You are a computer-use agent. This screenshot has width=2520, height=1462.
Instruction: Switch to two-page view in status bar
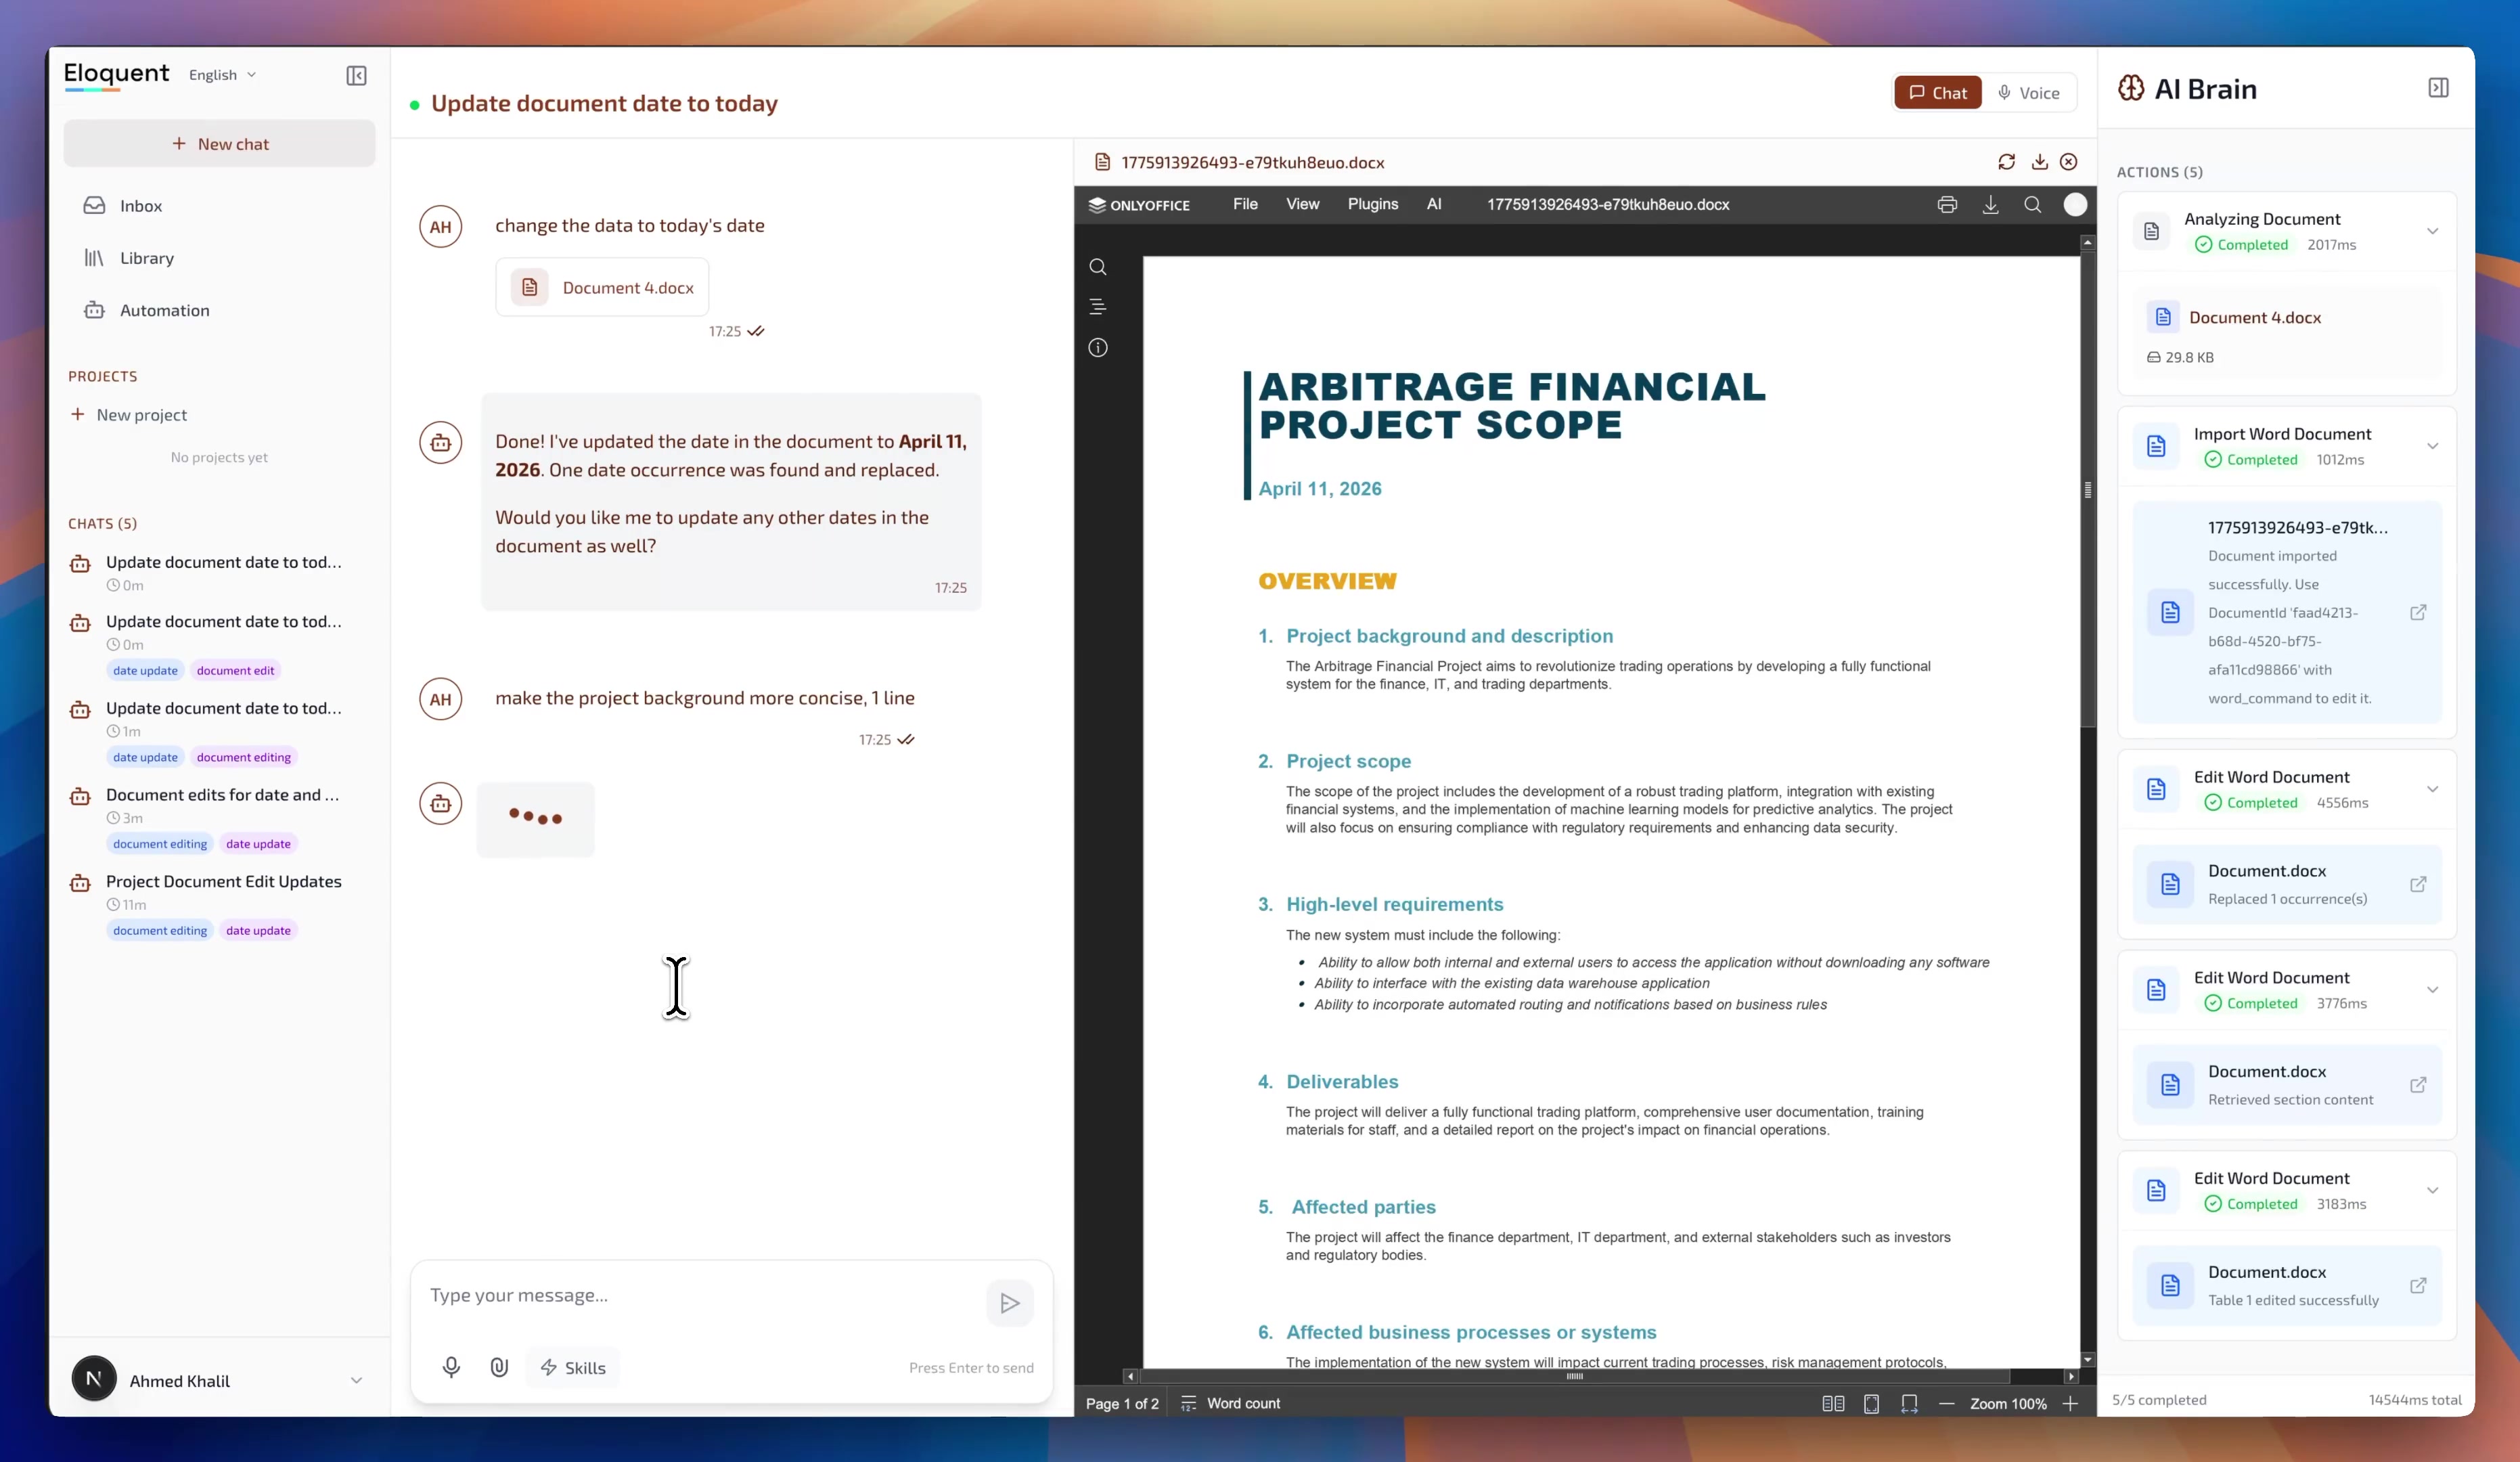click(1833, 1404)
